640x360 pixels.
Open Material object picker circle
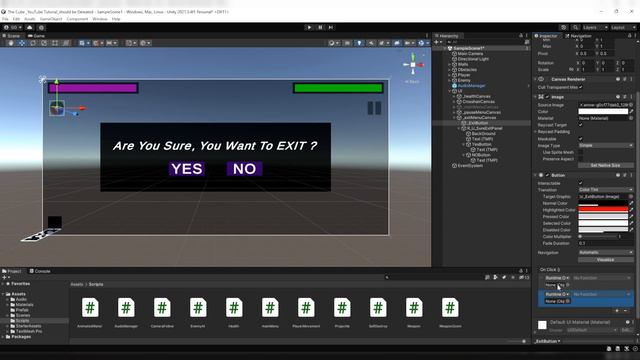[631, 118]
